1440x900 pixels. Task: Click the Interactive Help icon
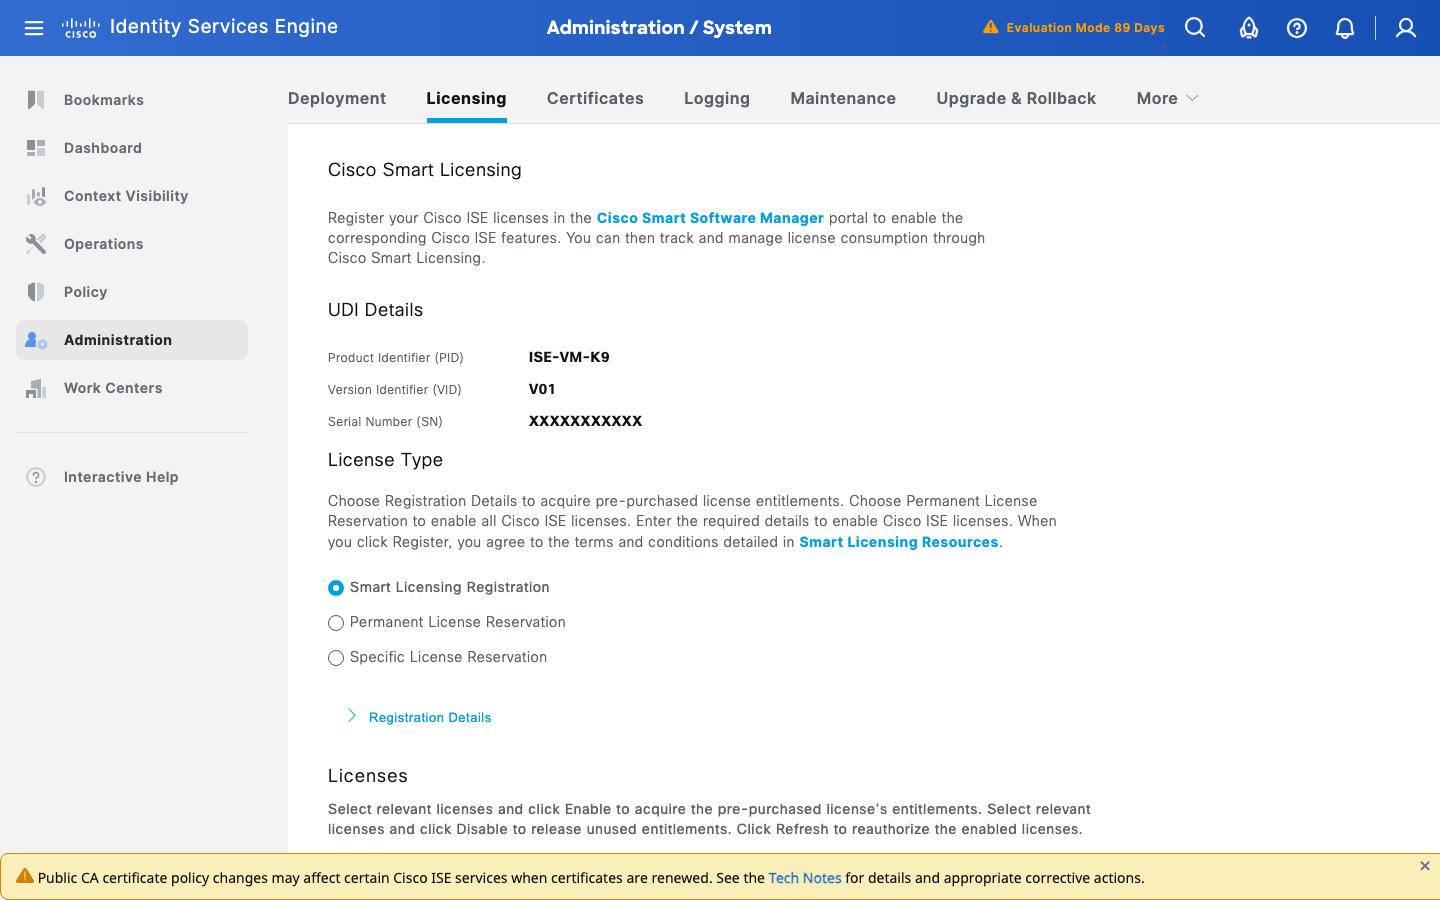point(36,477)
